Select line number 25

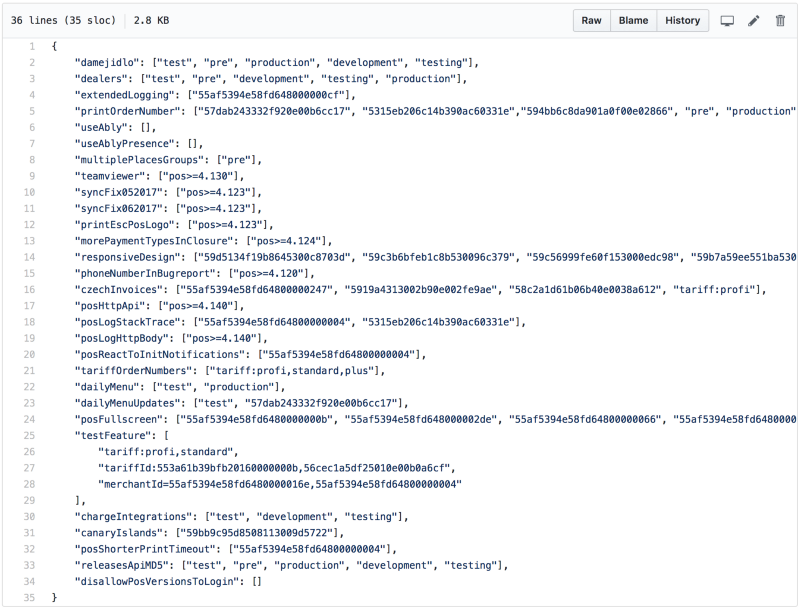click(x=29, y=436)
